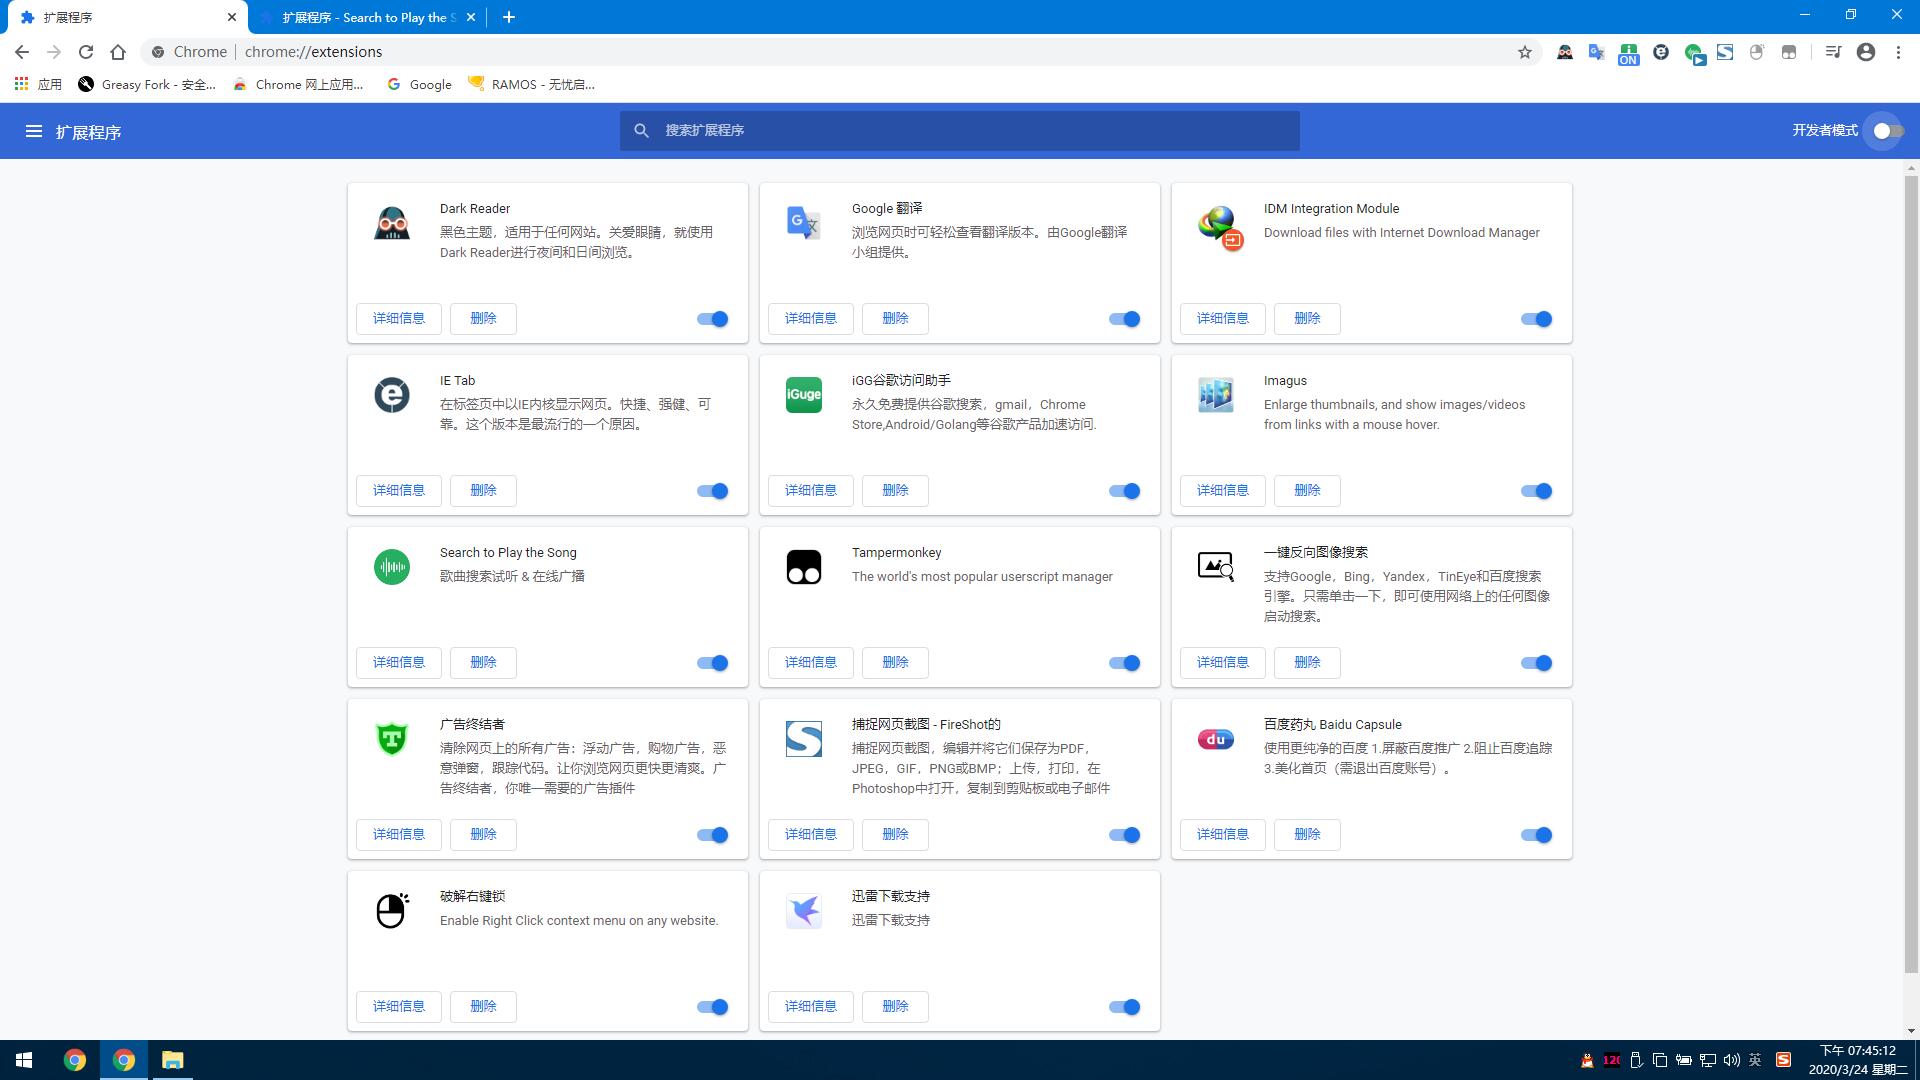The image size is (1920, 1080).
Task: Turn off Search to Play the Song
Action: (713, 663)
